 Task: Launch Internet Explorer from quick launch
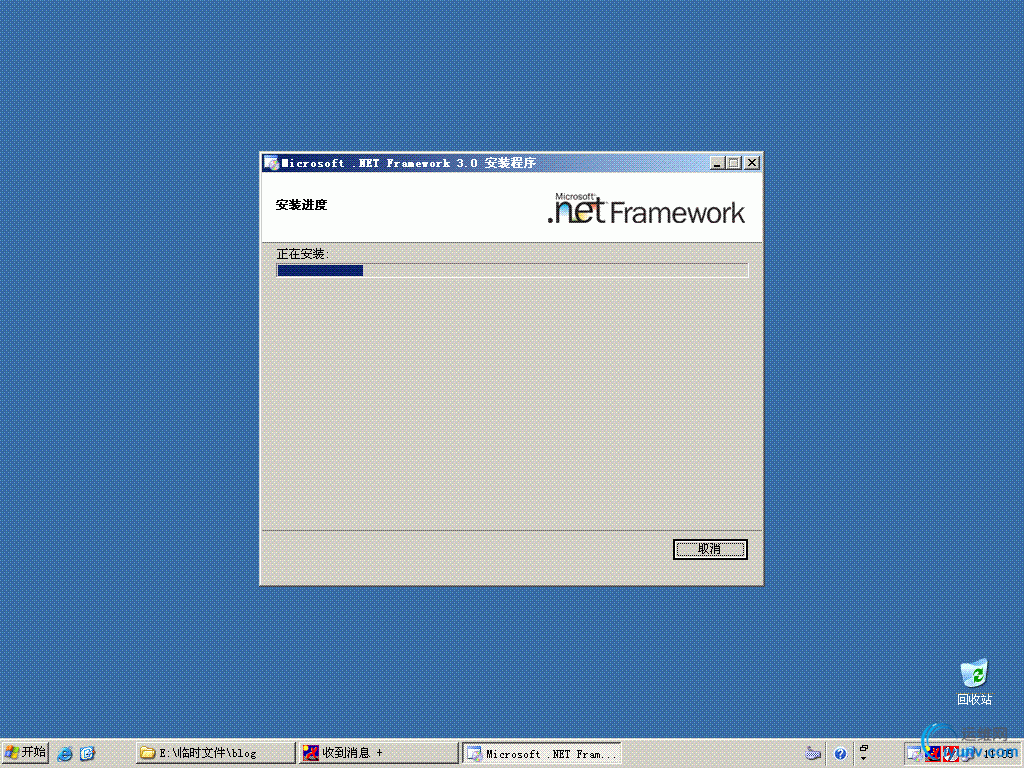[65, 754]
